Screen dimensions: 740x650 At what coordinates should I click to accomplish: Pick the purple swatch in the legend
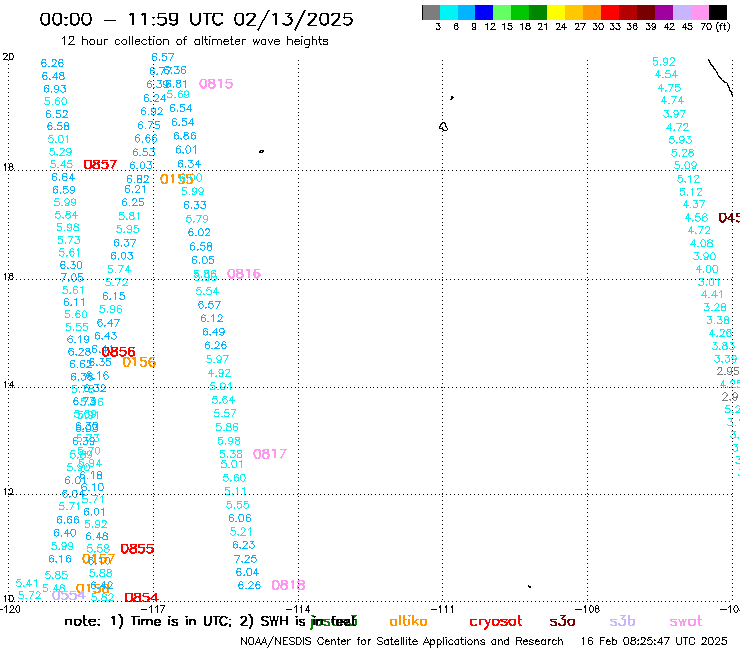click(x=664, y=12)
